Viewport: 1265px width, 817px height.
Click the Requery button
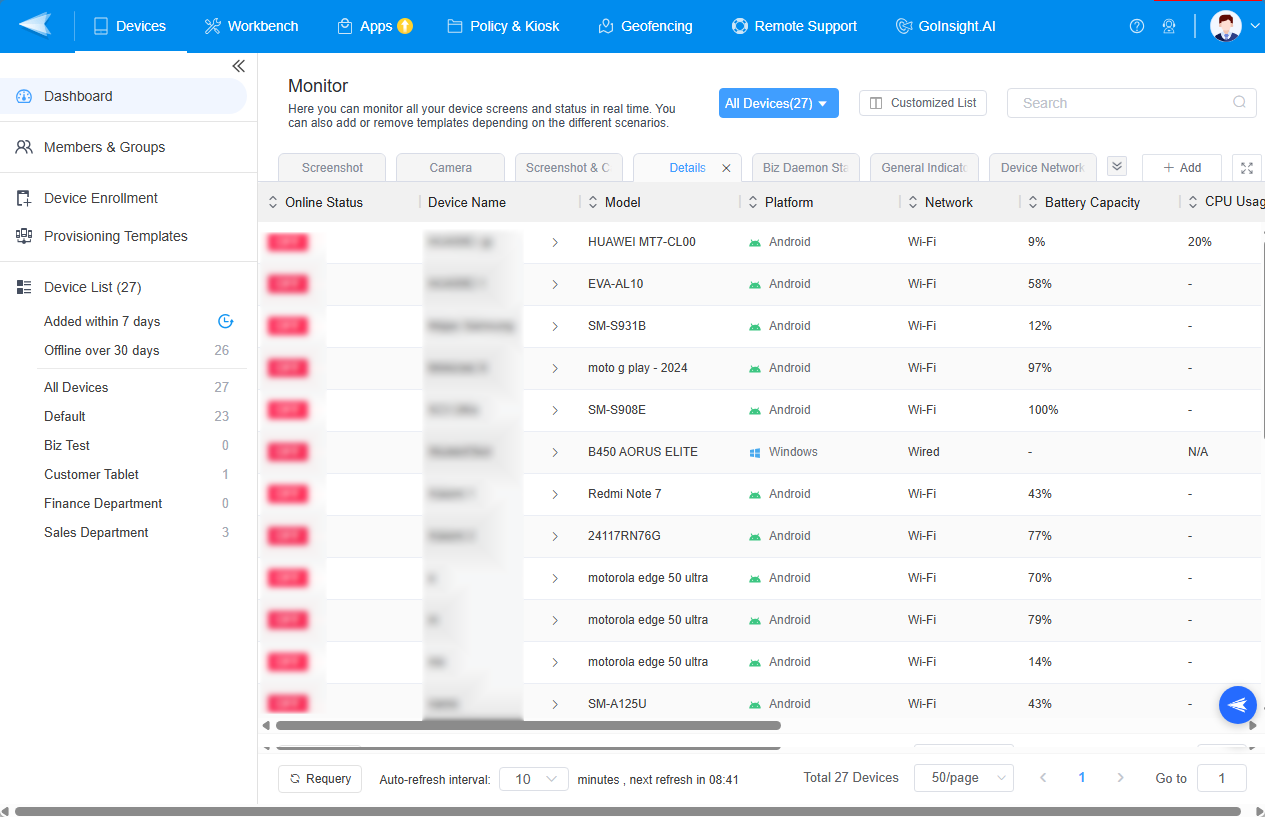(320, 779)
